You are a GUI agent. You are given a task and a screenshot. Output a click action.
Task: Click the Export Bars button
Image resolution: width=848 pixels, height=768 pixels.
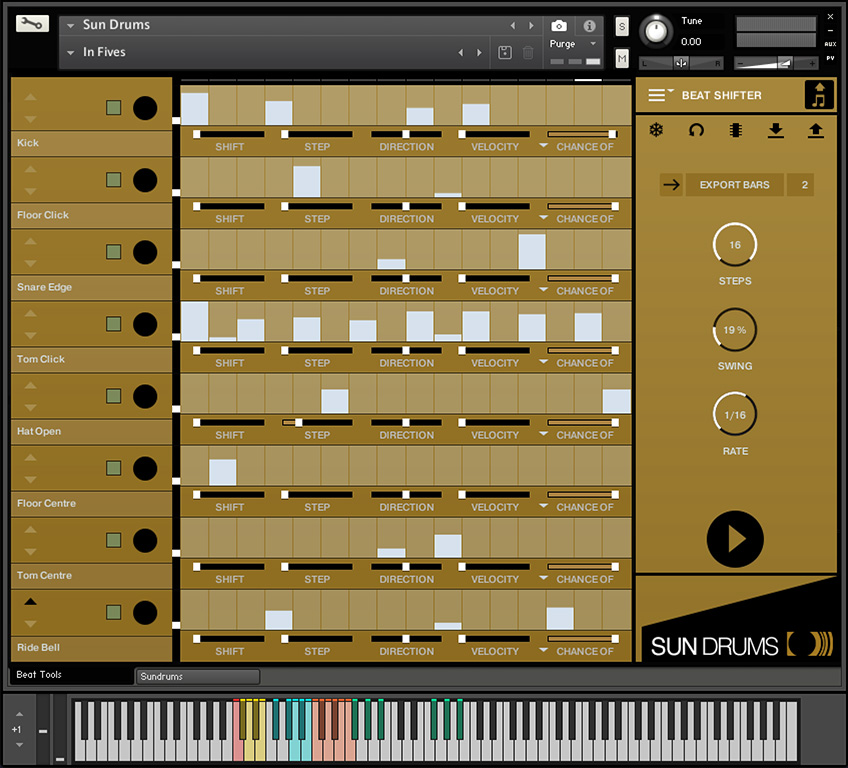point(734,185)
